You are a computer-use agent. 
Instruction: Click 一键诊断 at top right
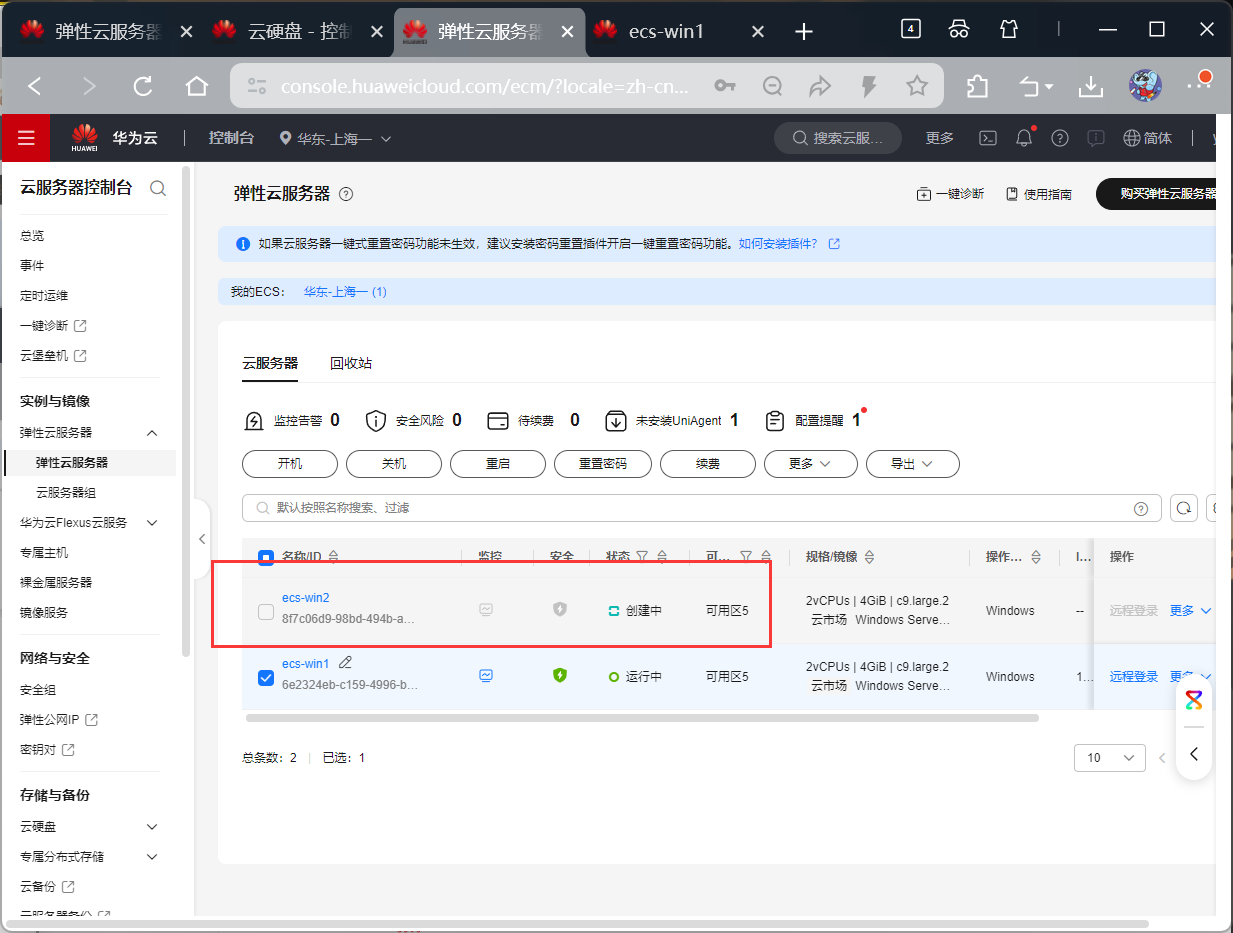click(950, 194)
